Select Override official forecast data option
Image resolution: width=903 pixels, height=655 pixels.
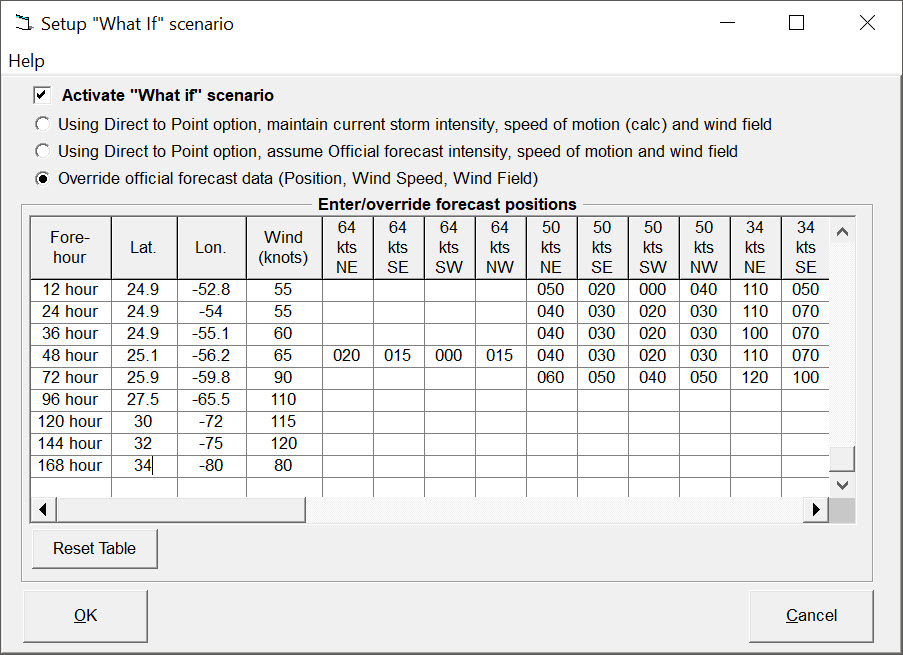[x=42, y=179]
